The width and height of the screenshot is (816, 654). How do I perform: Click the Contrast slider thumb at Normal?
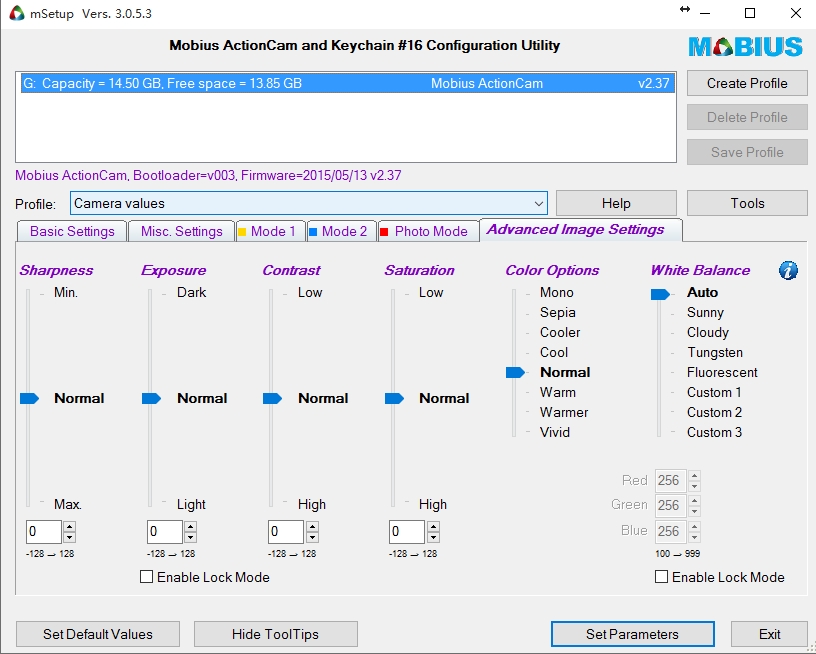click(x=272, y=399)
